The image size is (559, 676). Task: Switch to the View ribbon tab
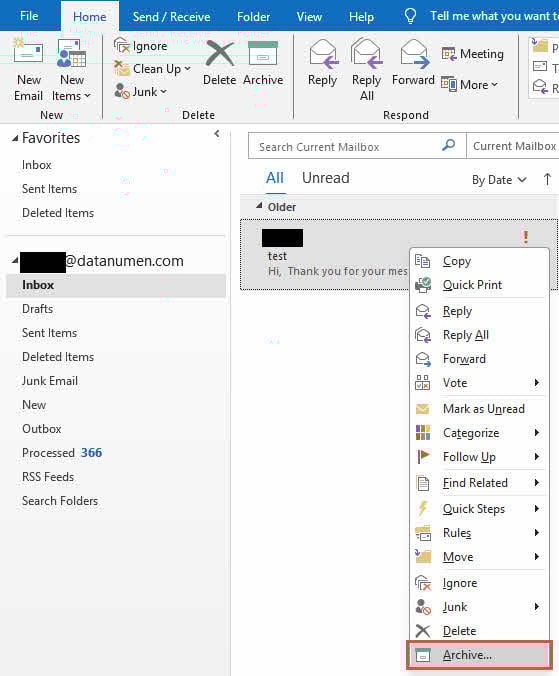[309, 16]
